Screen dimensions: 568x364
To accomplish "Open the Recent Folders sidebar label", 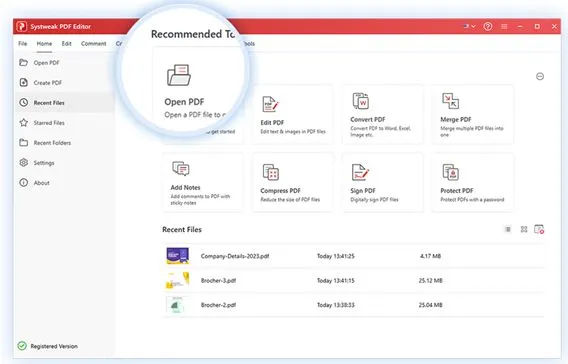I will pos(52,143).
